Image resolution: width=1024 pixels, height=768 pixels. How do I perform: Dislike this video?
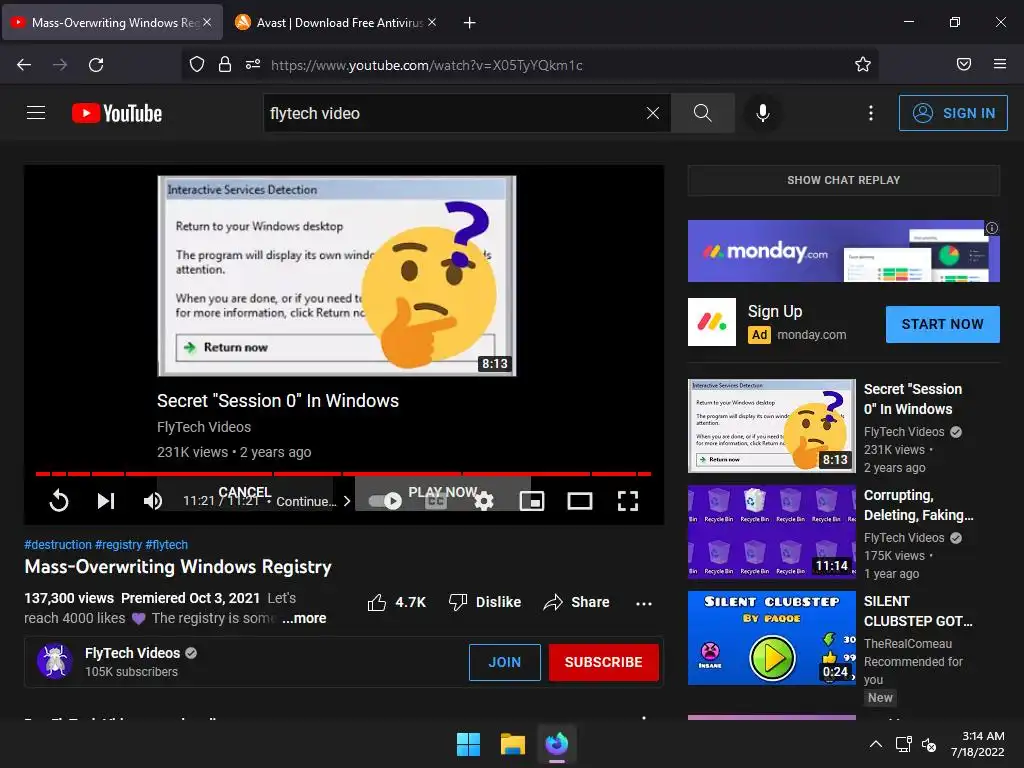click(x=485, y=602)
